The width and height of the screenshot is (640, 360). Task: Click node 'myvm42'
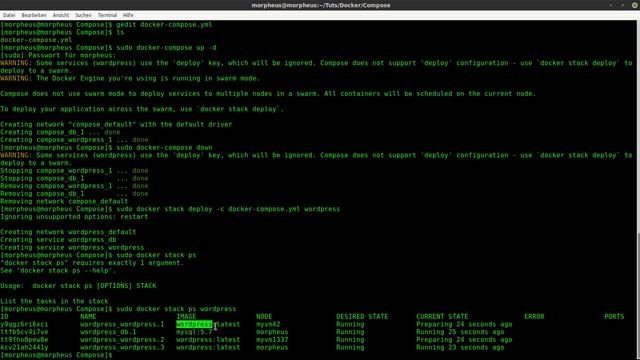(x=268, y=324)
